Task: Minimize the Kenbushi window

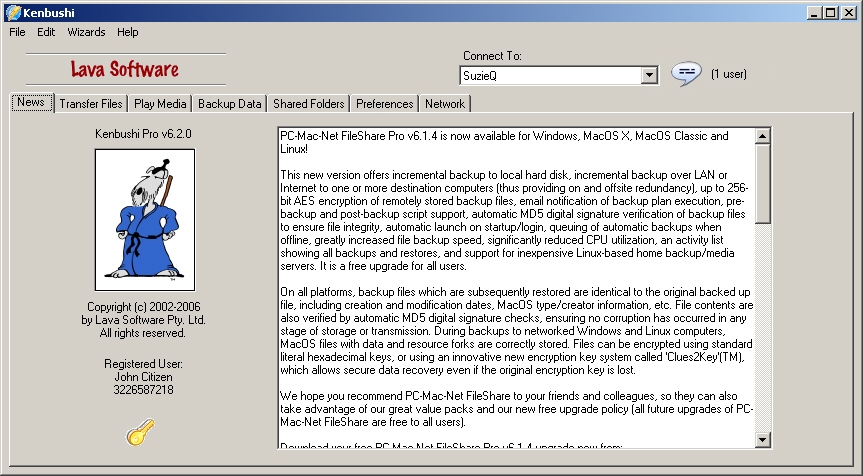Action: (x=815, y=13)
